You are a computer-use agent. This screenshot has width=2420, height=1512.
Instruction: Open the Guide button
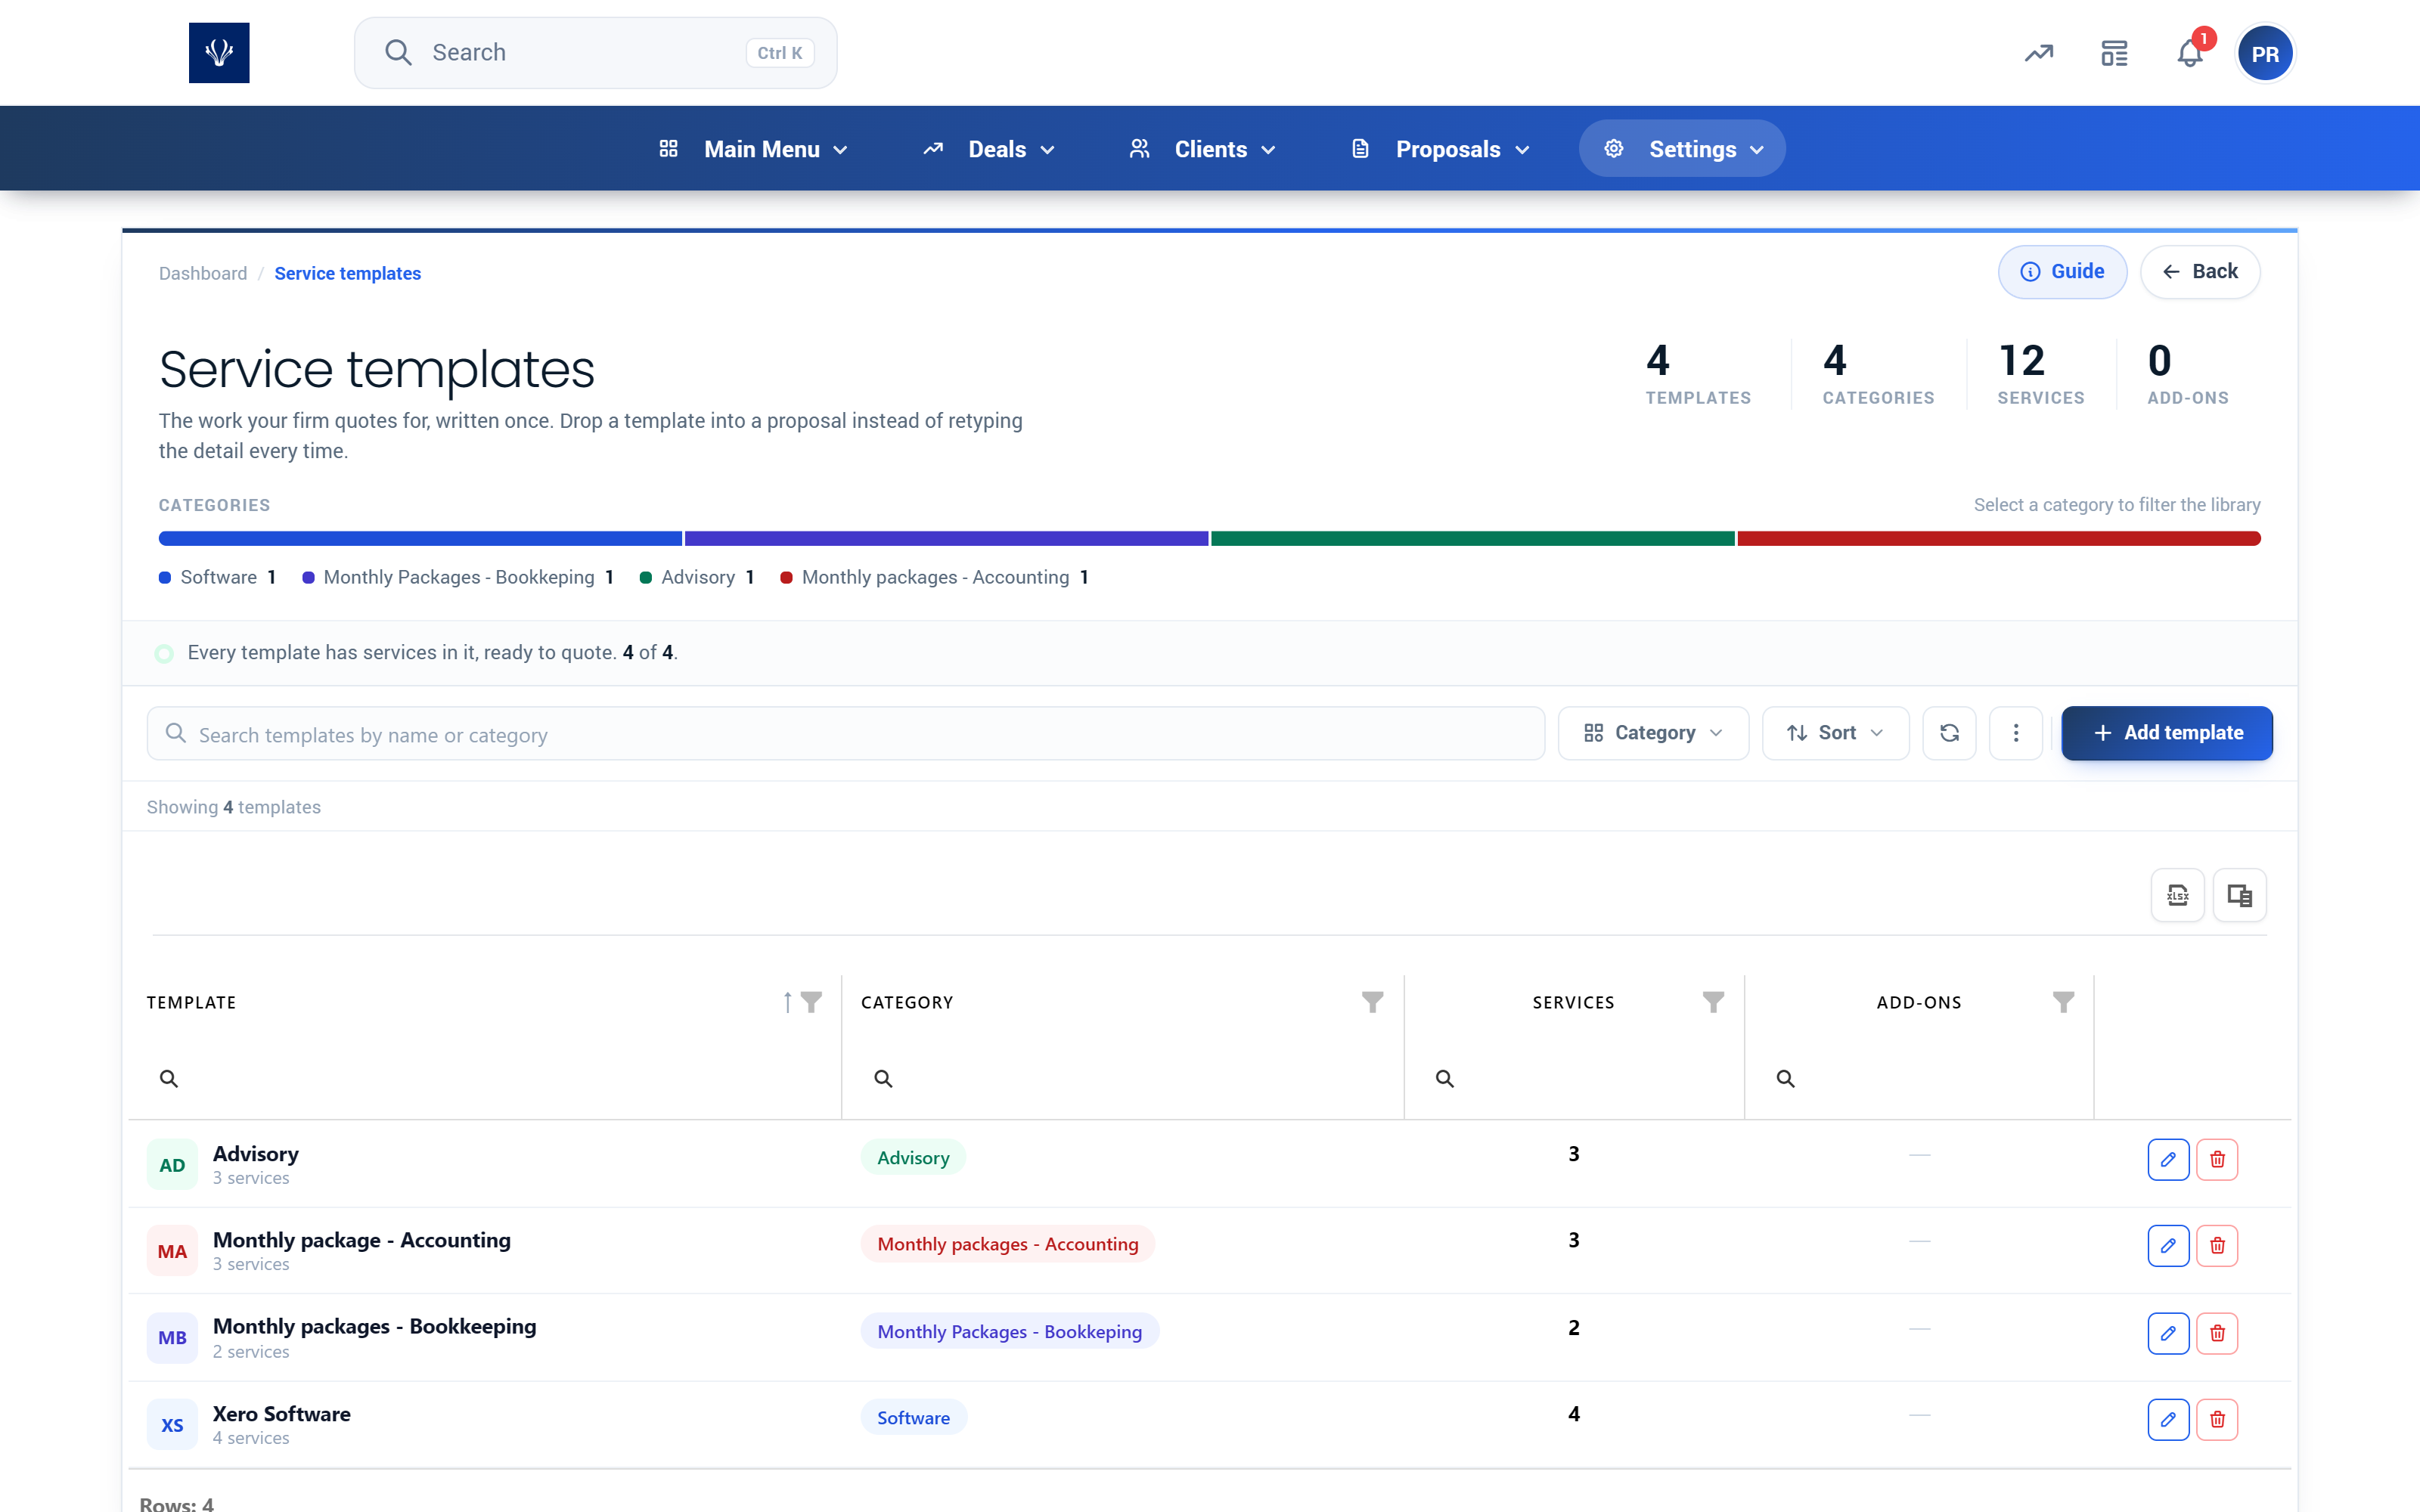(x=2062, y=272)
